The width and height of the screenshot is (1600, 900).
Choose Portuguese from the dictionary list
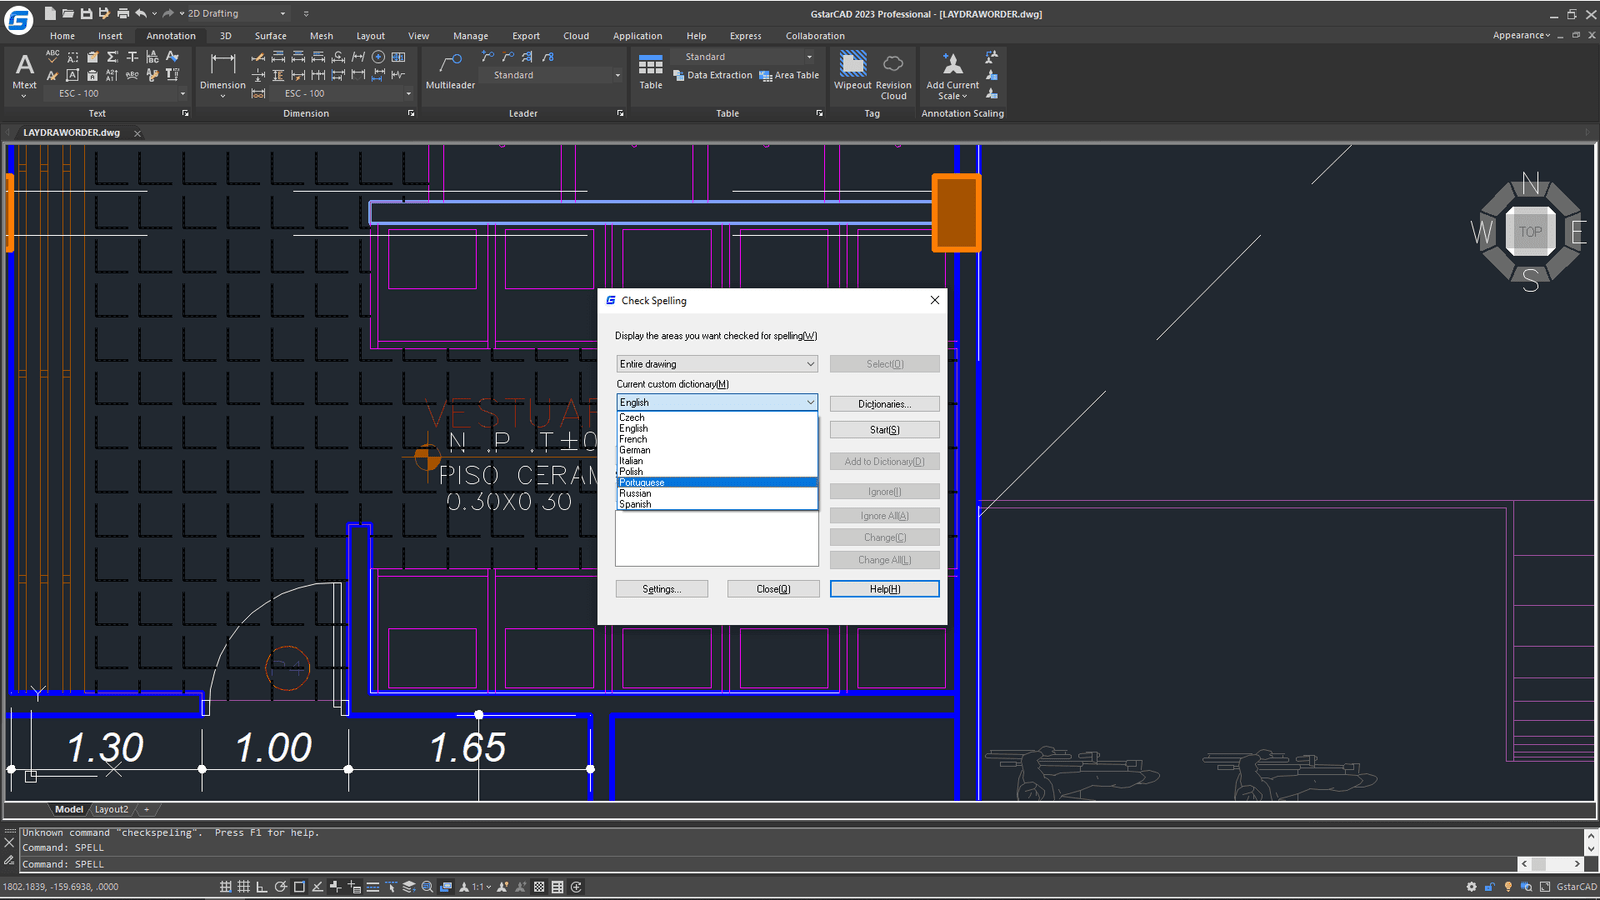642,483
